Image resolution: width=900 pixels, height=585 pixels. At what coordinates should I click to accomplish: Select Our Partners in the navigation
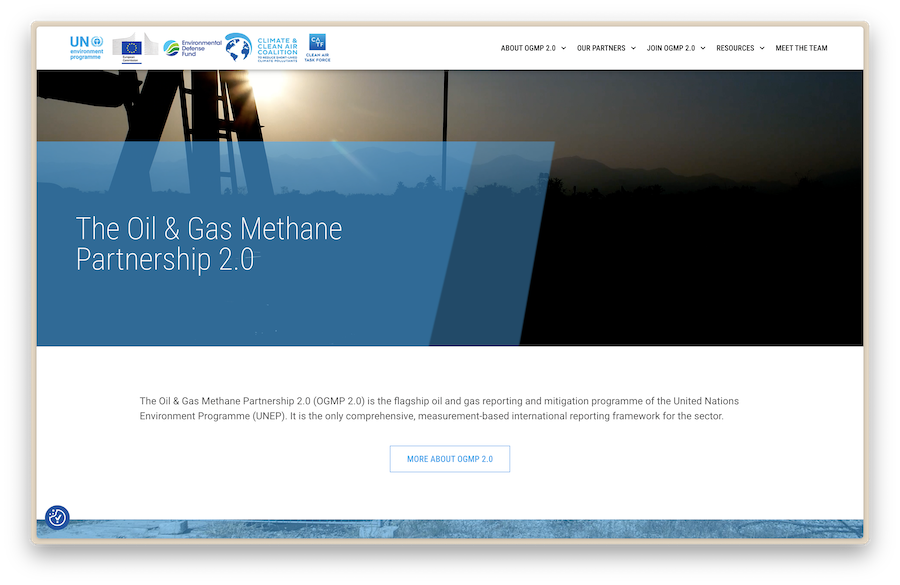point(601,48)
